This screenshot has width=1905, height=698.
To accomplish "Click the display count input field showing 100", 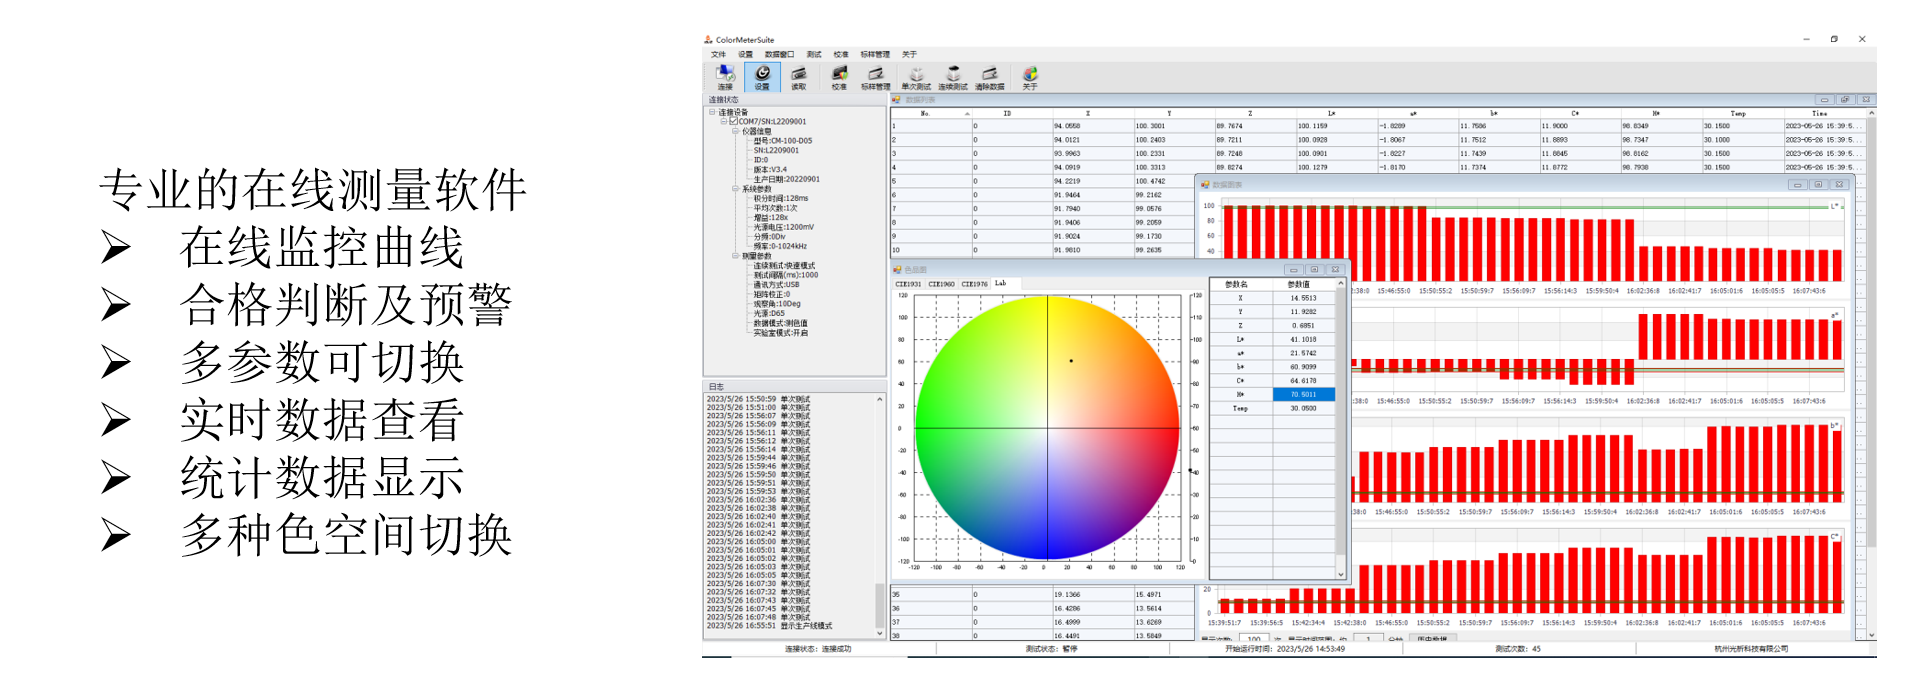I will pos(1253,638).
